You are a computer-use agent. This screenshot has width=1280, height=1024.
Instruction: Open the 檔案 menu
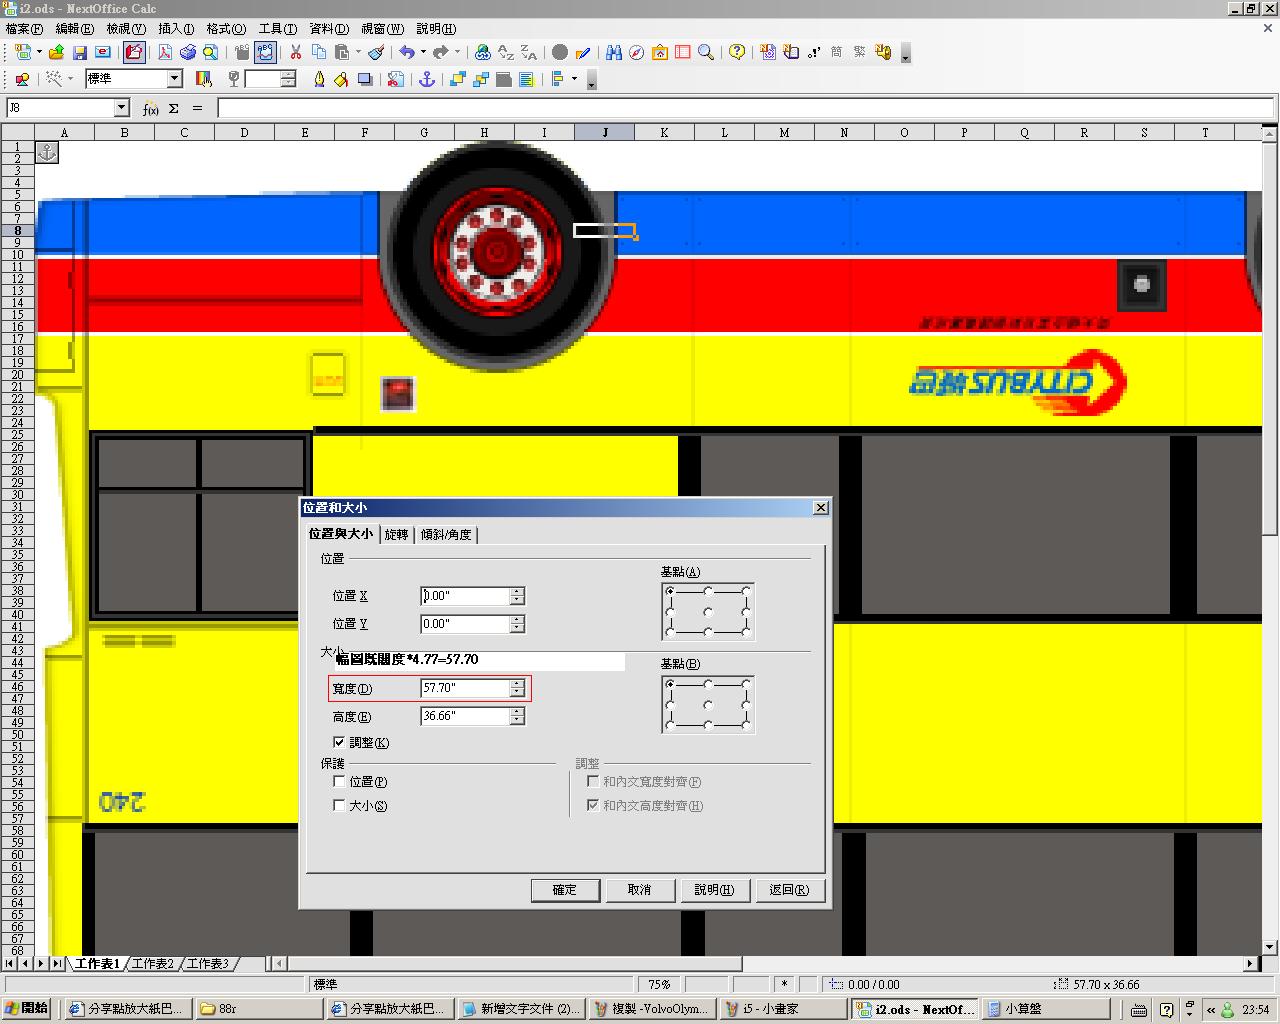tap(24, 29)
